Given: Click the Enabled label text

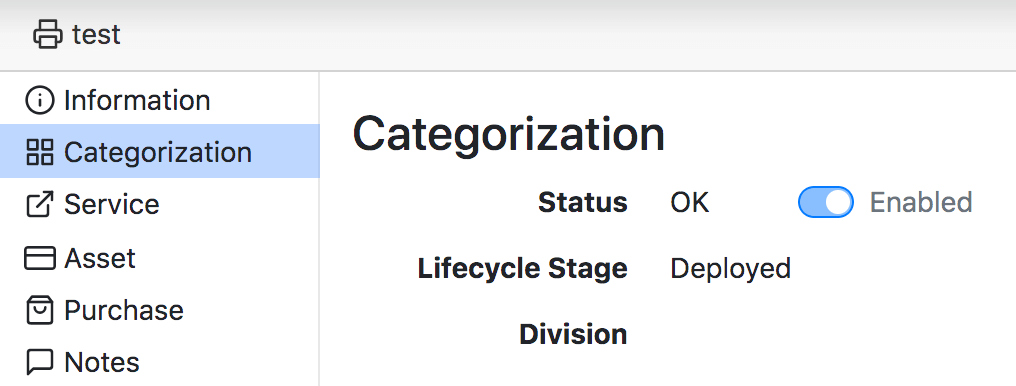Looking at the screenshot, I should [921, 203].
